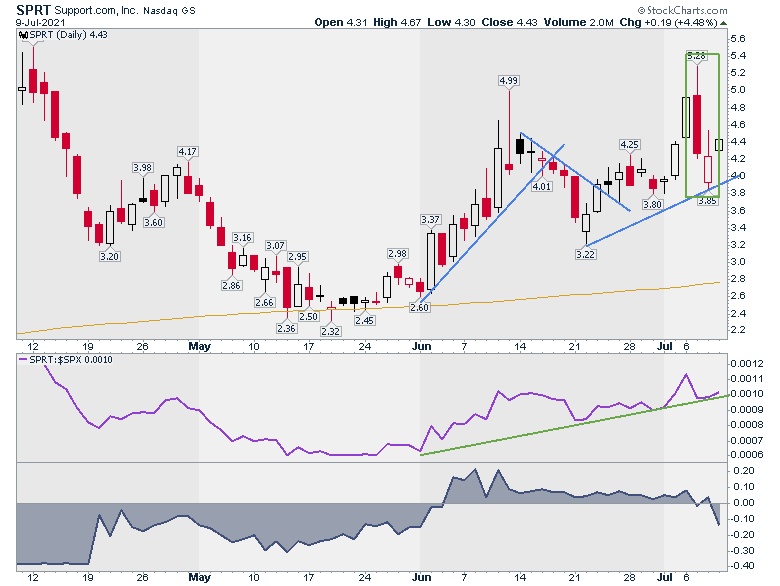Click the -0.40 indicator axis tick
The width and height of the screenshot is (780, 586).
click(x=742, y=566)
